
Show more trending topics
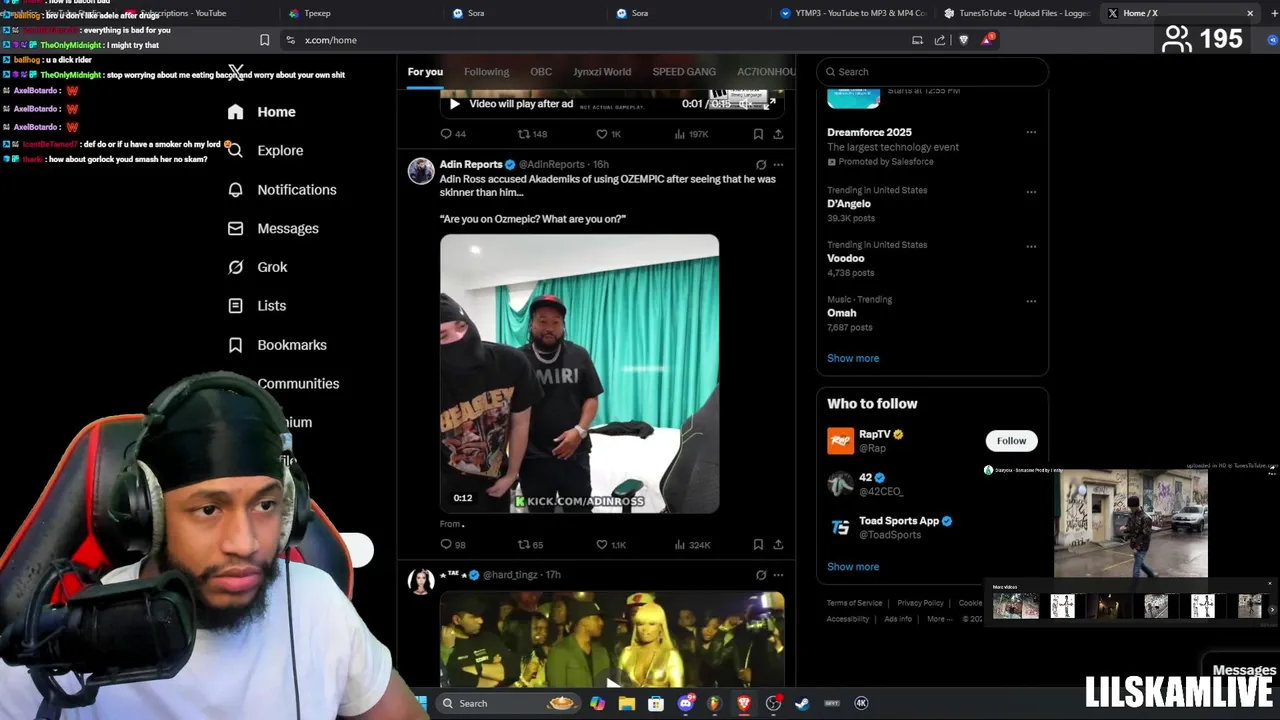(853, 358)
